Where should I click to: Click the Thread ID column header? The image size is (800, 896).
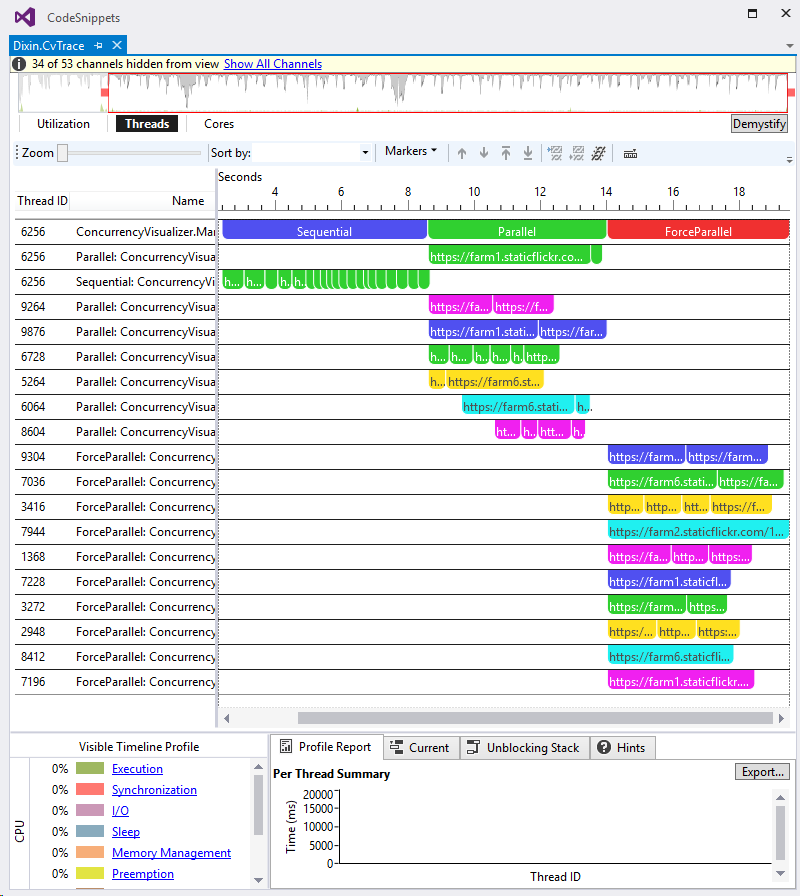[x=42, y=201]
